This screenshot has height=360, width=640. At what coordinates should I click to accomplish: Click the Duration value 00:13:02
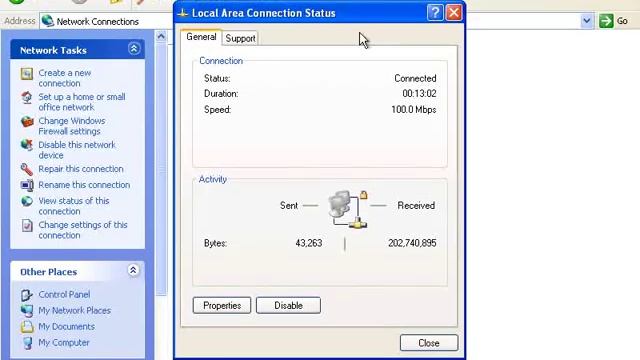419,93
